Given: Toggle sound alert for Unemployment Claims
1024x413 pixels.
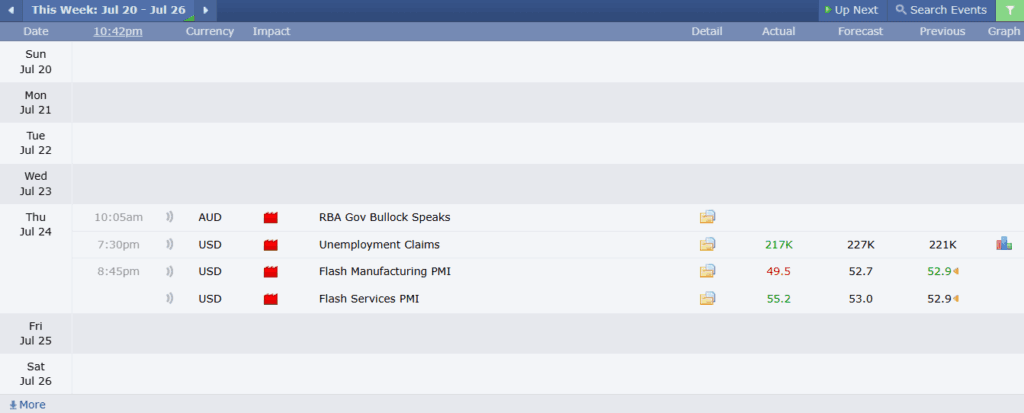Looking at the screenshot, I should (x=170, y=244).
